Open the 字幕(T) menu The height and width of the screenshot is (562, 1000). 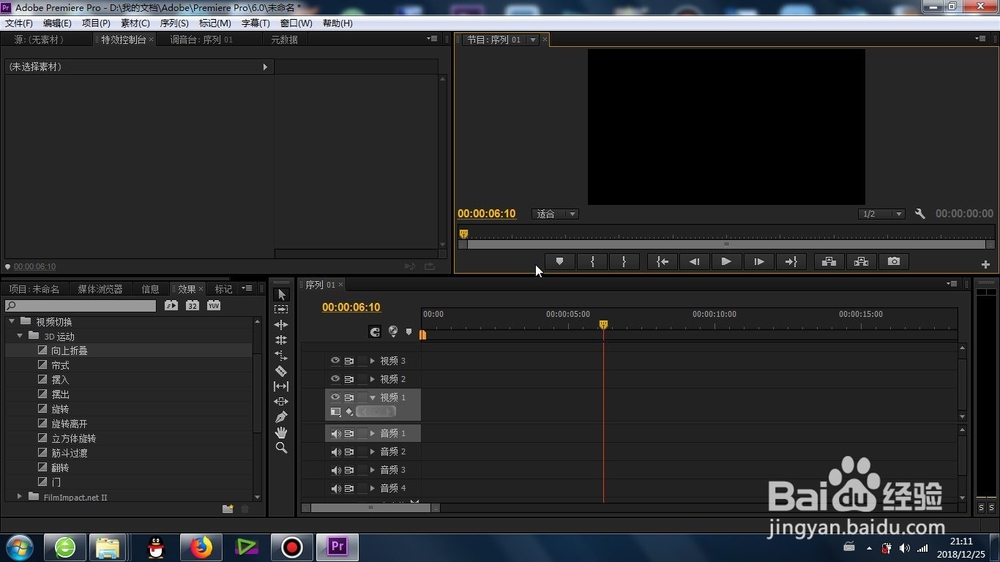(255, 23)
